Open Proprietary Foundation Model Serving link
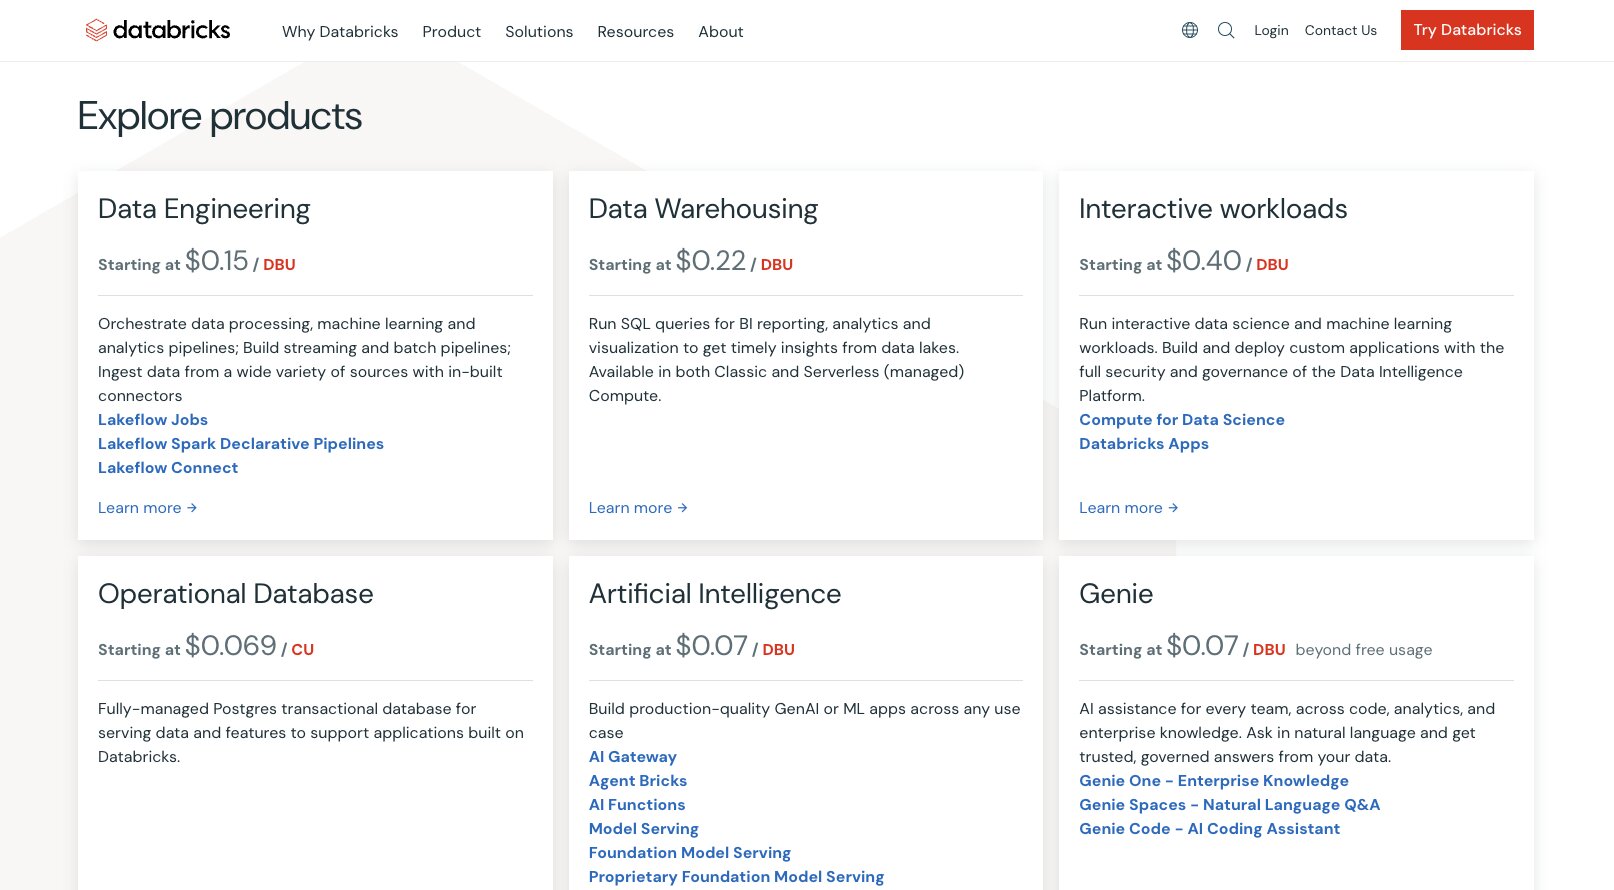The image size is (1614, 890). pos(737,877)
